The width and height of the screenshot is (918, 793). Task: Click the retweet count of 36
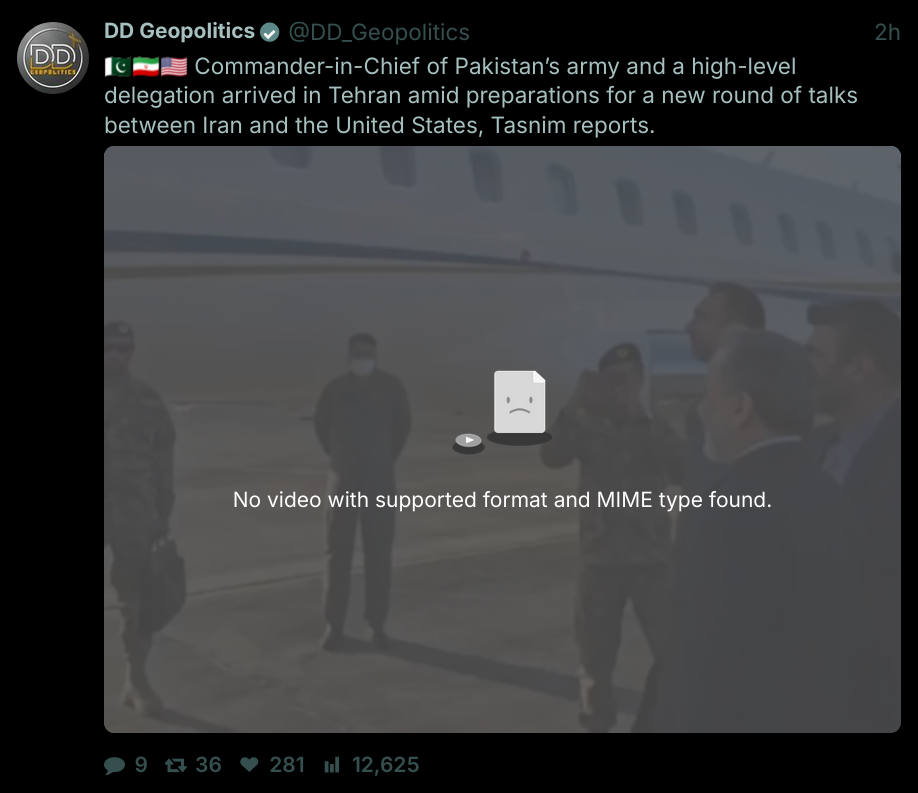pos(208,765)
